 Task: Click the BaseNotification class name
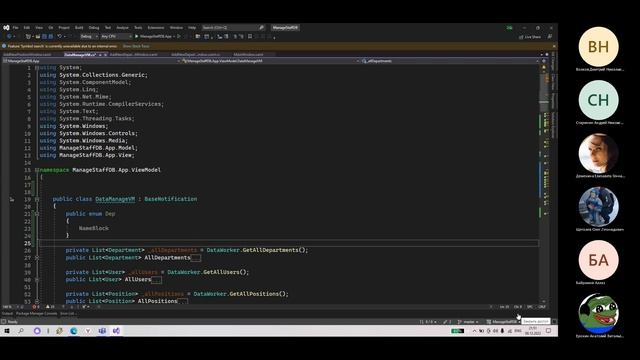tap(171, 199)
